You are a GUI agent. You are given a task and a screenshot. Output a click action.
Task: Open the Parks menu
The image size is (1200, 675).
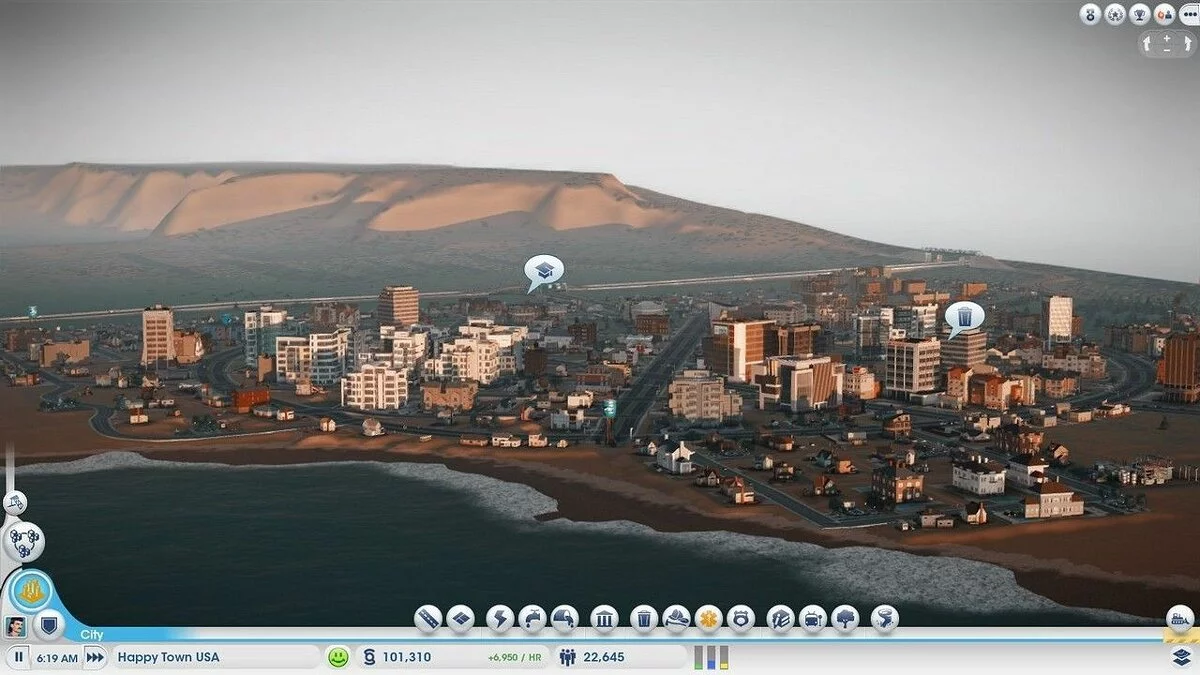click(x=845, y=618)
